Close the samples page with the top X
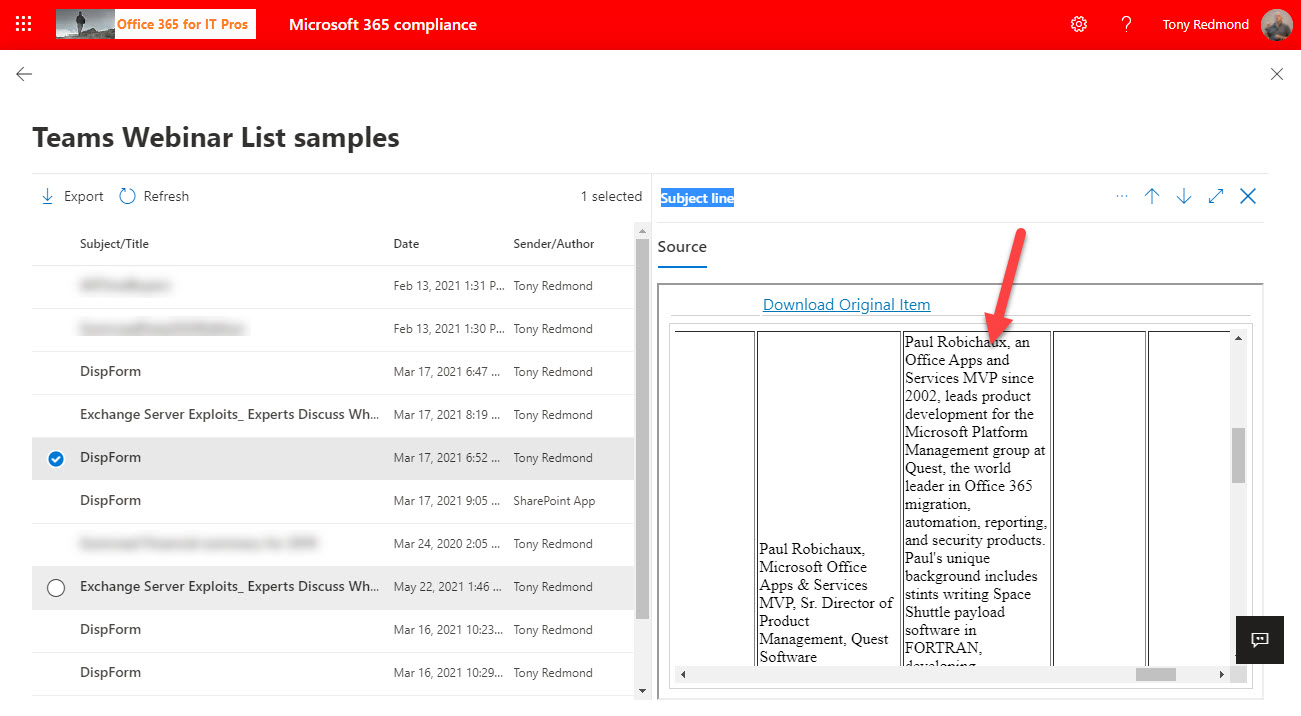Screen dimensions: 1301x716 pyautogui.click(x=1276, y=74)
